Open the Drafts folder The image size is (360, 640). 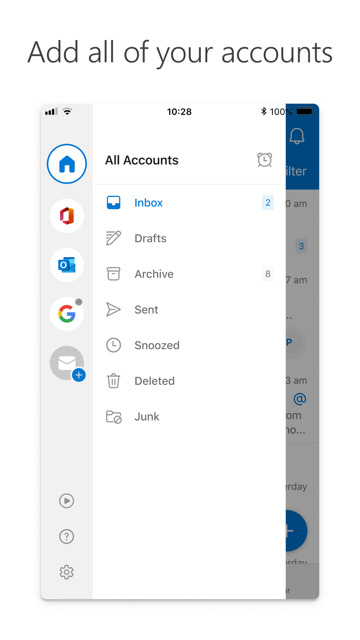(x=189, y=238)
